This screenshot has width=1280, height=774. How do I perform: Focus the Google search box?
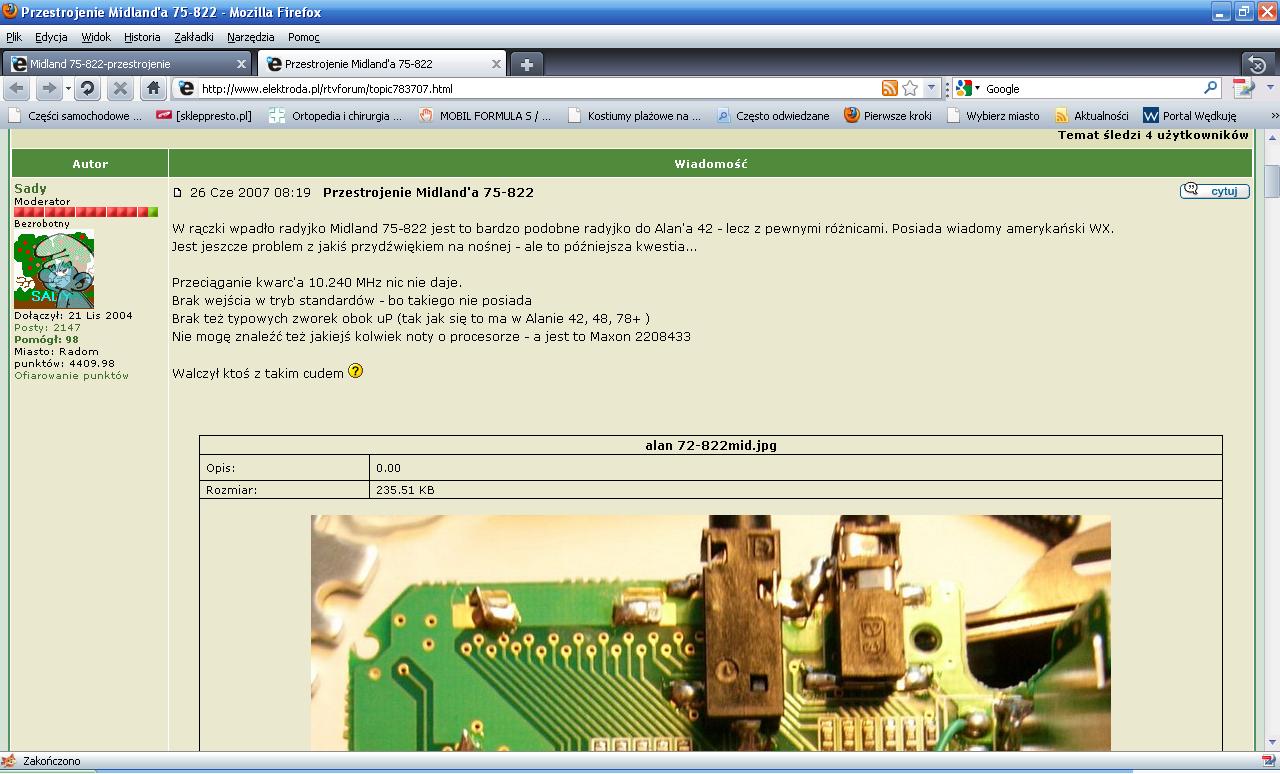1092,89
